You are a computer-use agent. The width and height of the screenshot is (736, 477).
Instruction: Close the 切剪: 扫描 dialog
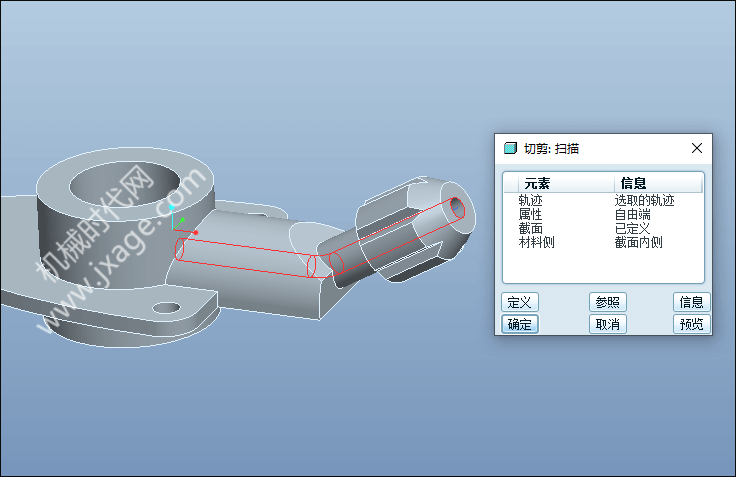click(697, 148)
